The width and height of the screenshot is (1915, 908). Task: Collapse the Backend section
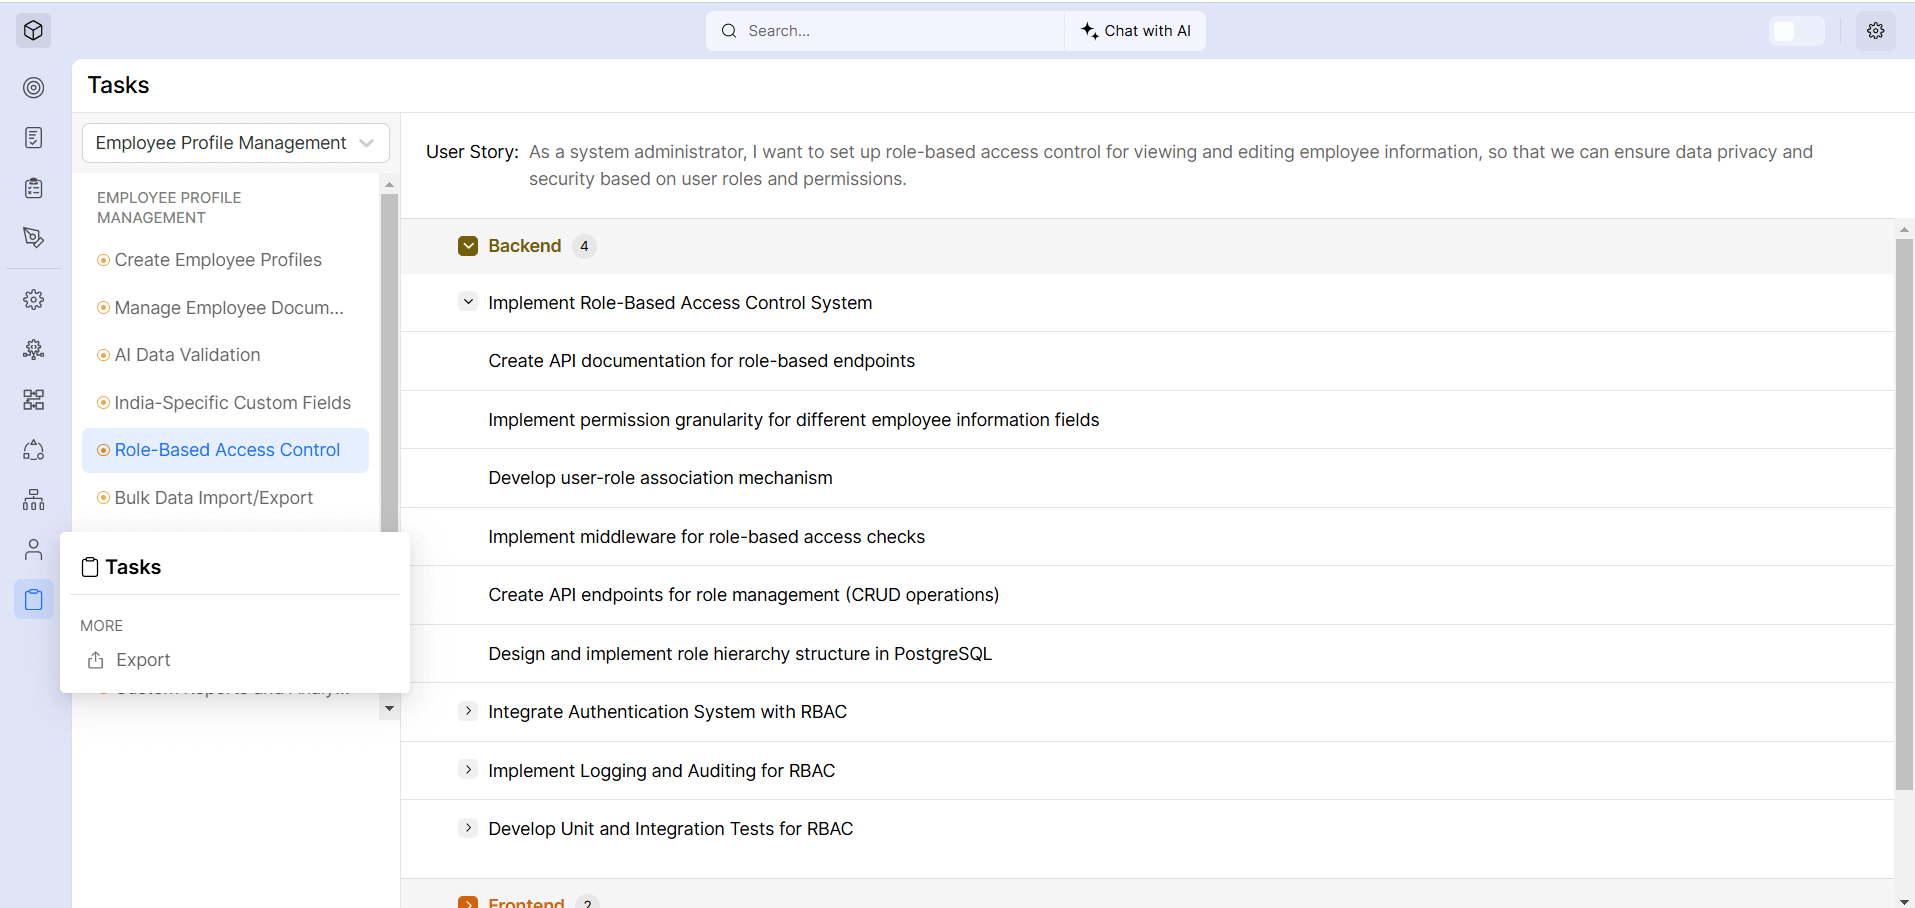coord(468,246)
